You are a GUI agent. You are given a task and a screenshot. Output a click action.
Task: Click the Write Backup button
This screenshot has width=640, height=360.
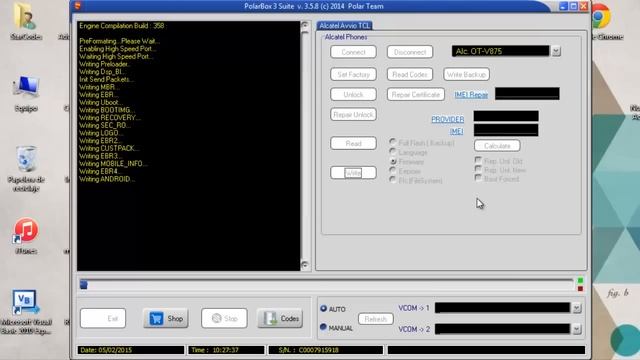coord(466,74)
